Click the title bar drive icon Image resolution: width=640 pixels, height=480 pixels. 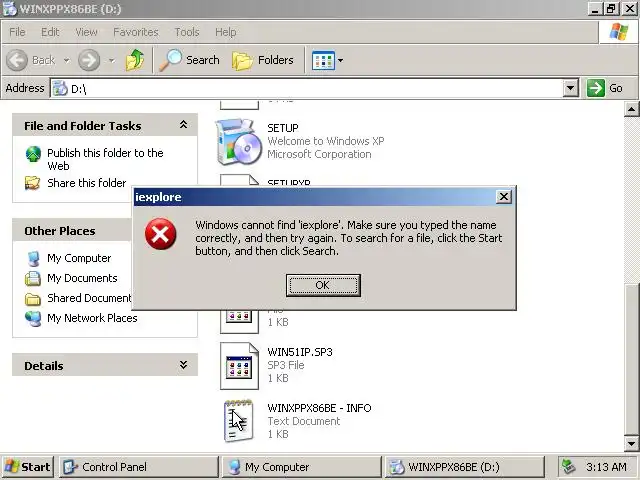(10, 9)
